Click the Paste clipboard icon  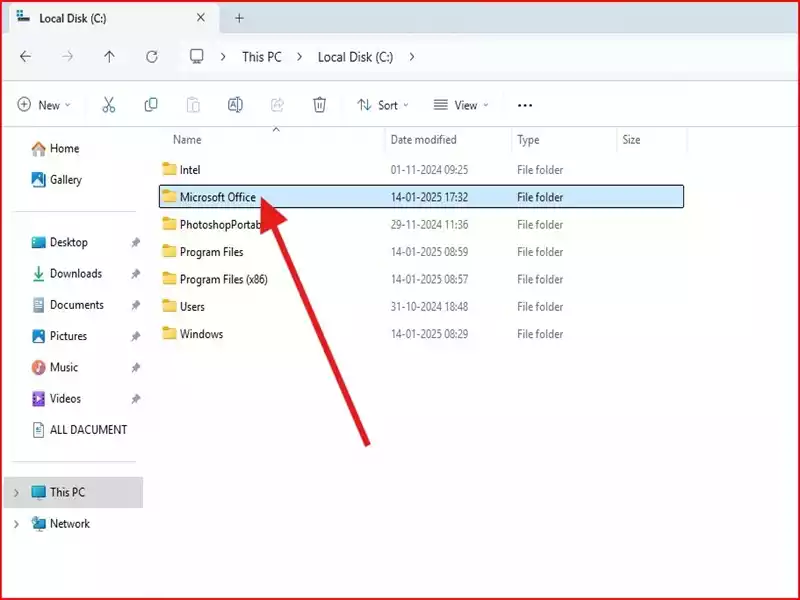(x=193, y=105)
